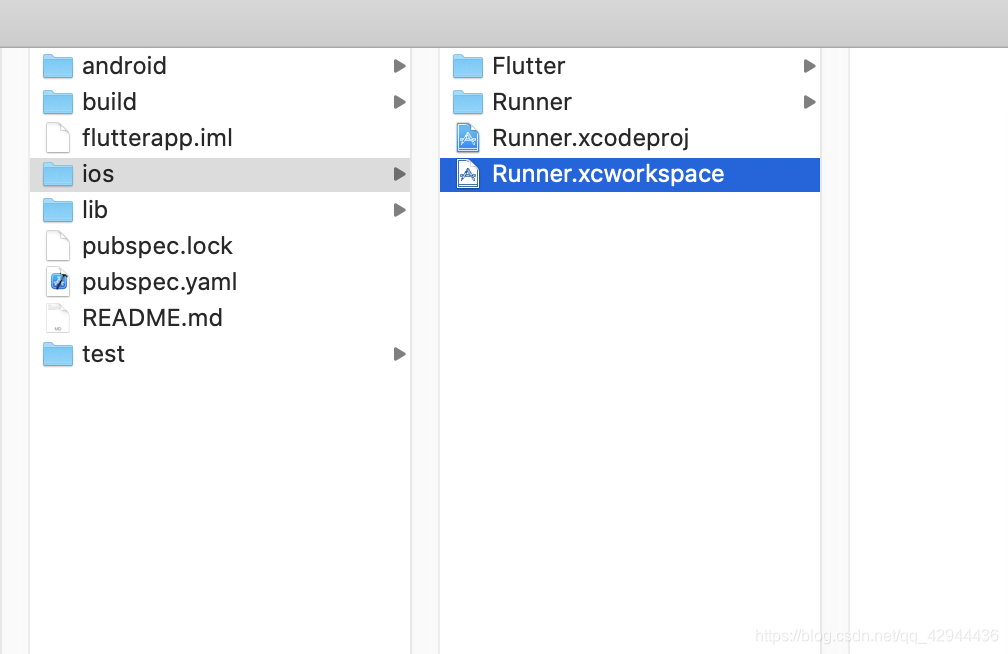Select the lib folder name
Image resolution: width=1008 pixels, height=654 pixels.
pyautogui.click(x=95, y=210)
